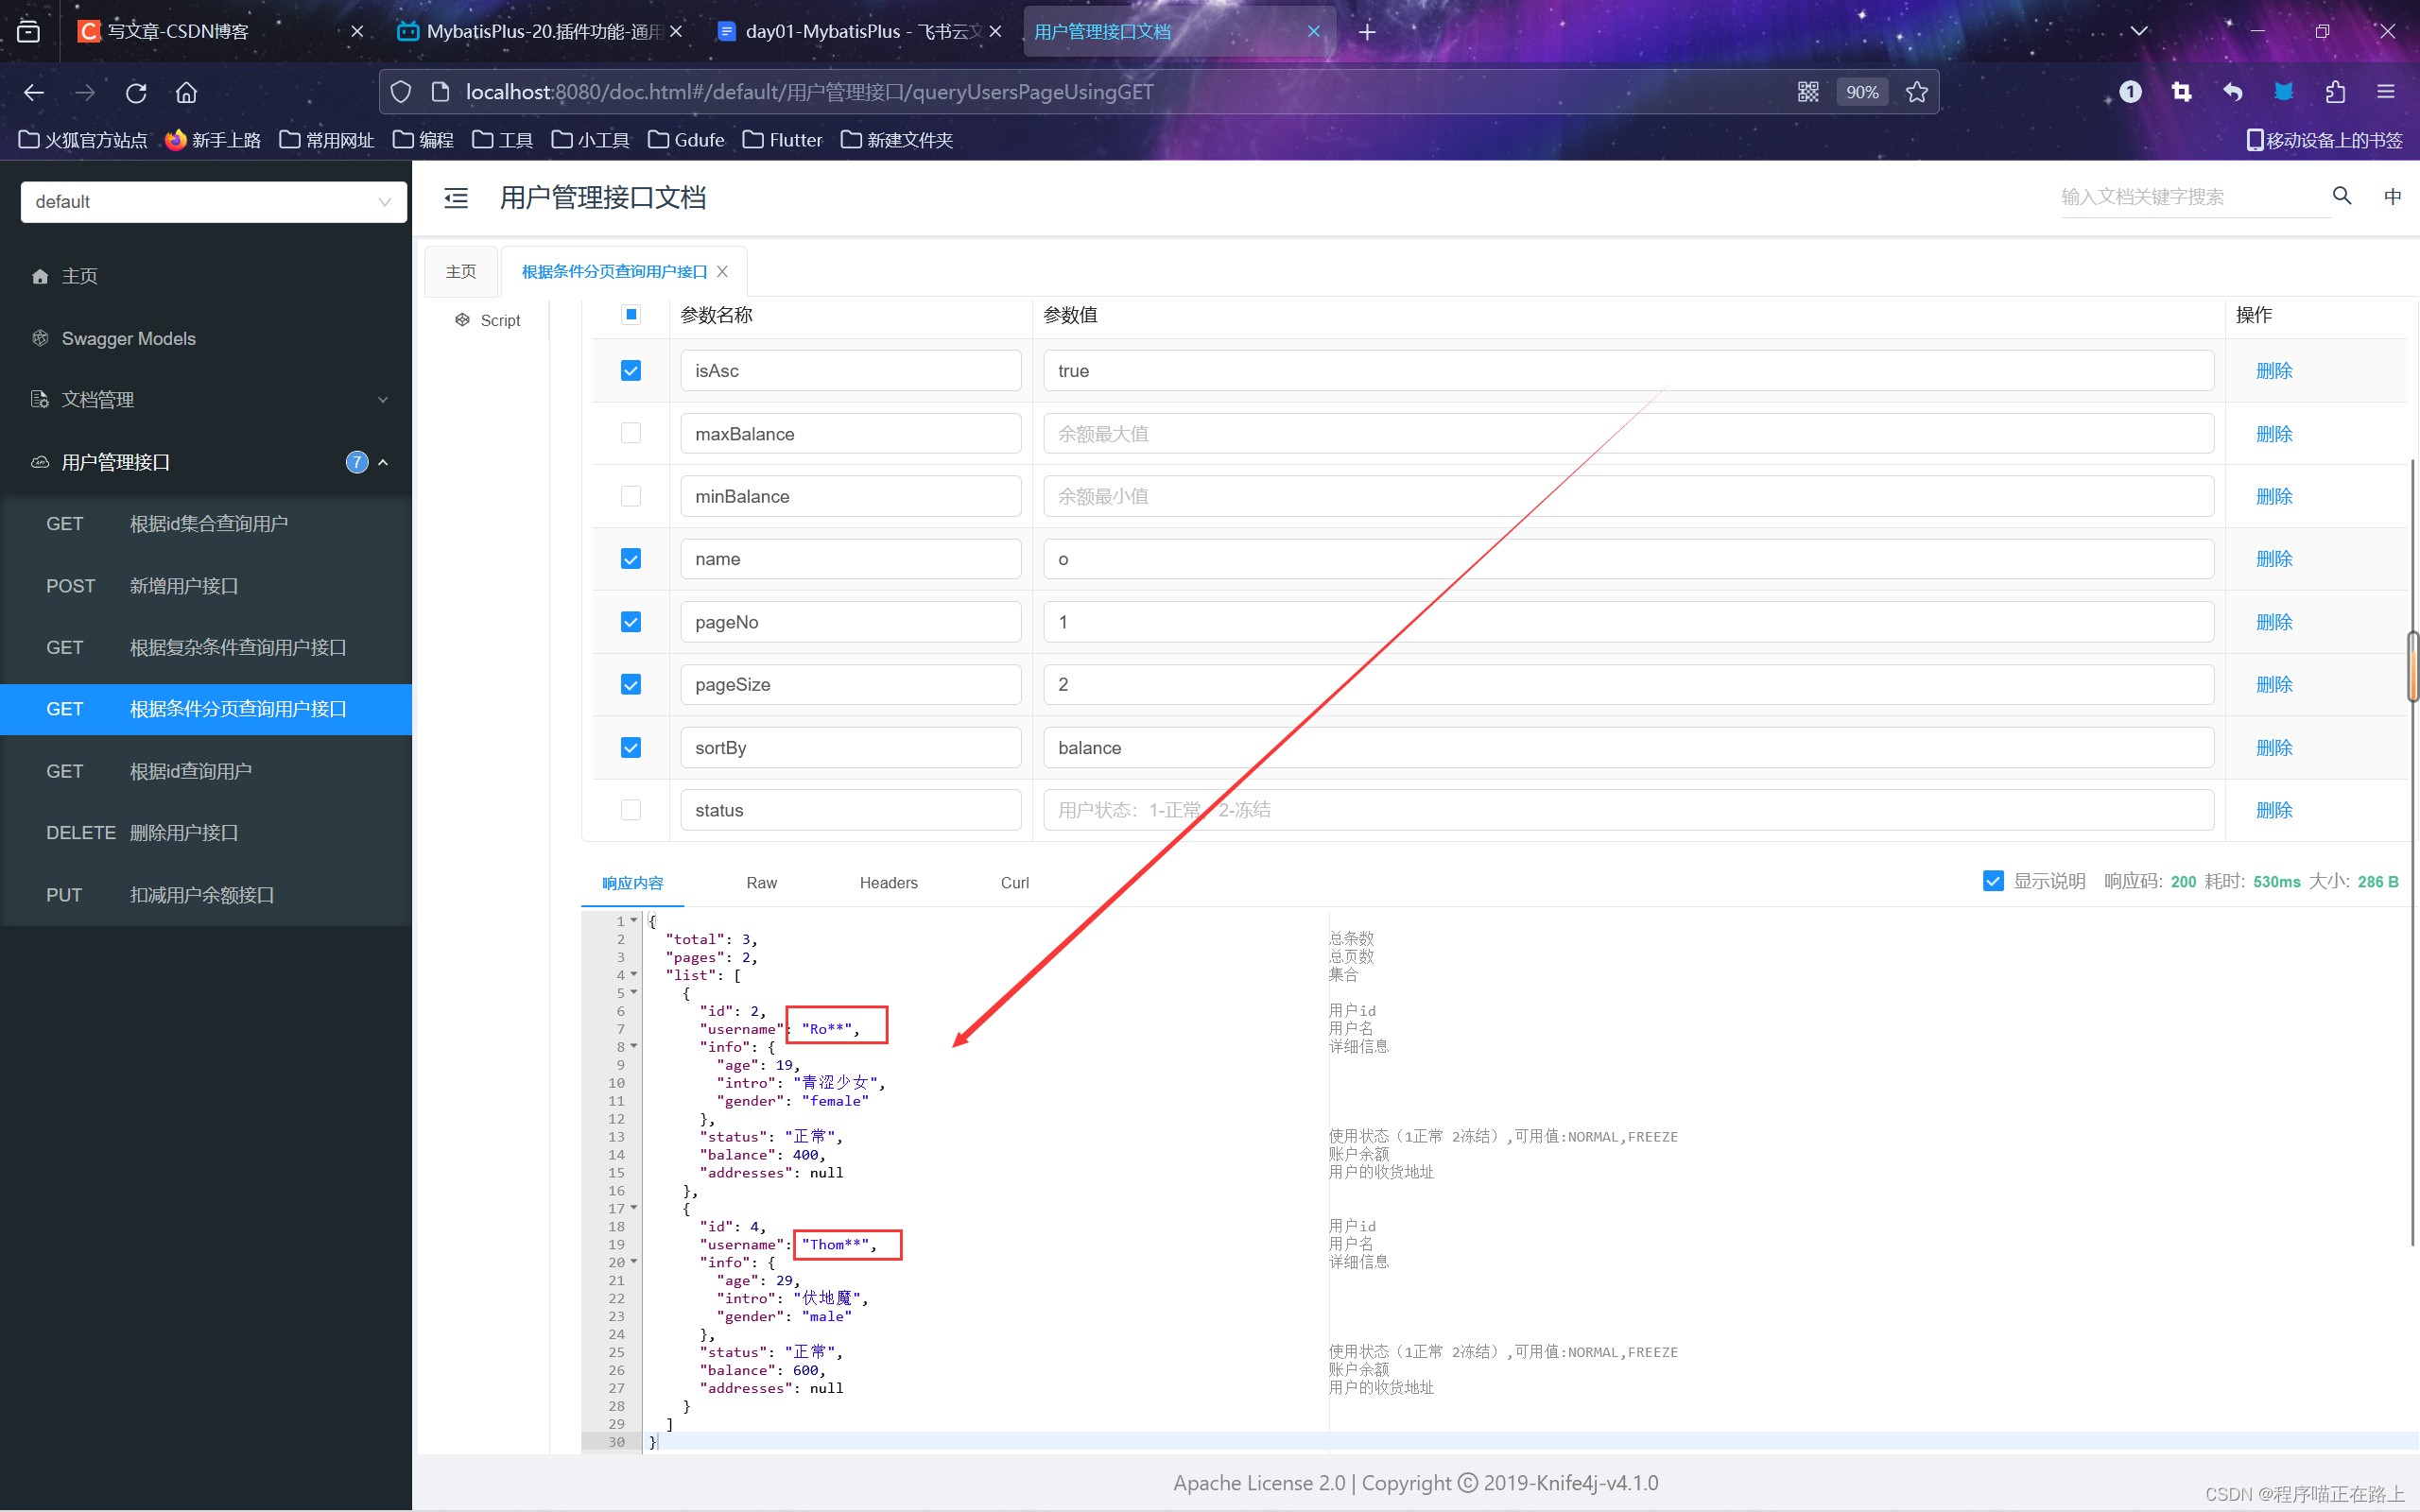
Task: Click 删除 link for the sortBy row
Action: (x=2273, y=748)
